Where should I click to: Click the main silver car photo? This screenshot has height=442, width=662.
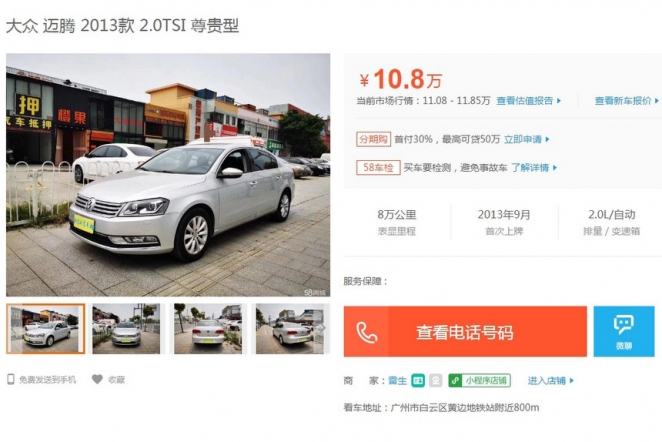pyautogui.click(x=168, y=175)
